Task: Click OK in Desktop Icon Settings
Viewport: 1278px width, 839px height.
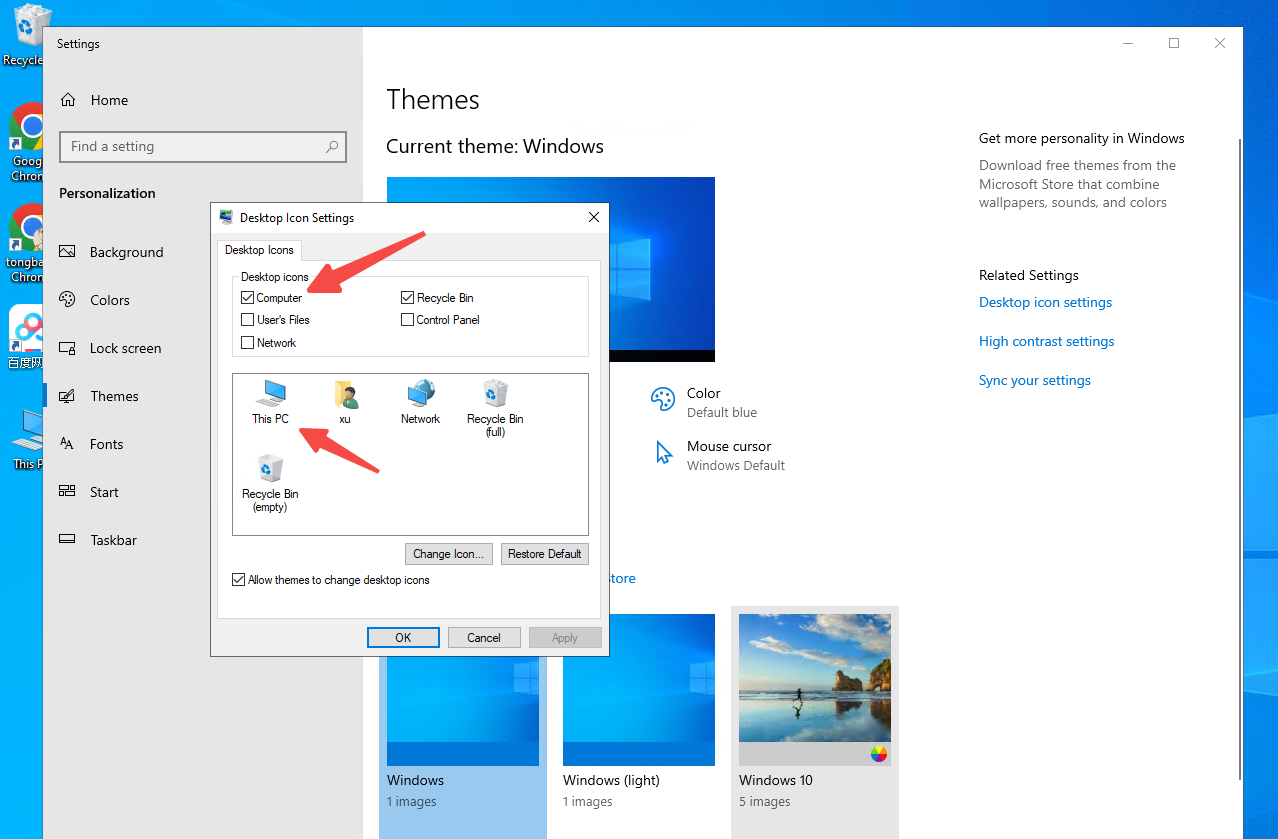Action: [x=403, y=638]
